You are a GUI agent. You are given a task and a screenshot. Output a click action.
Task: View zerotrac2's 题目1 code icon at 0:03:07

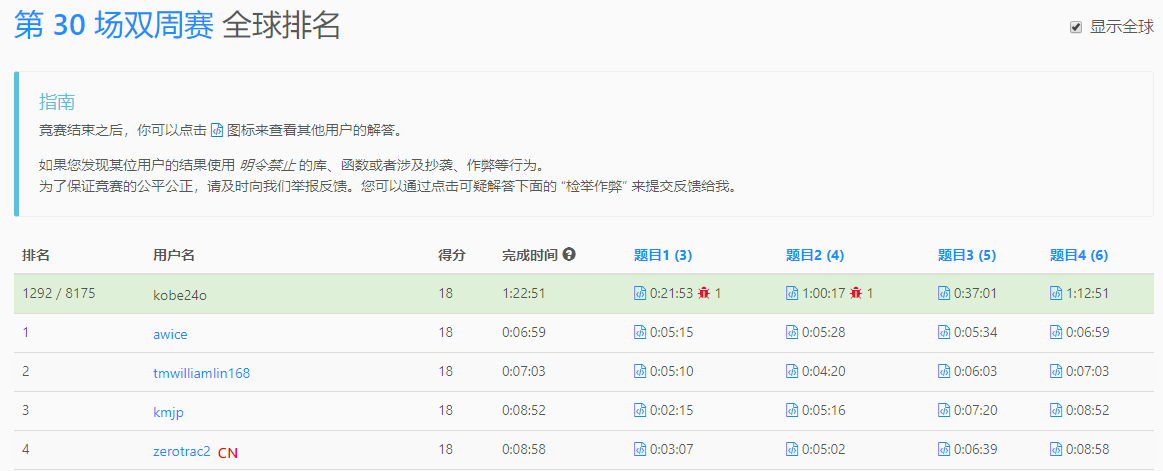pos(640,449)
